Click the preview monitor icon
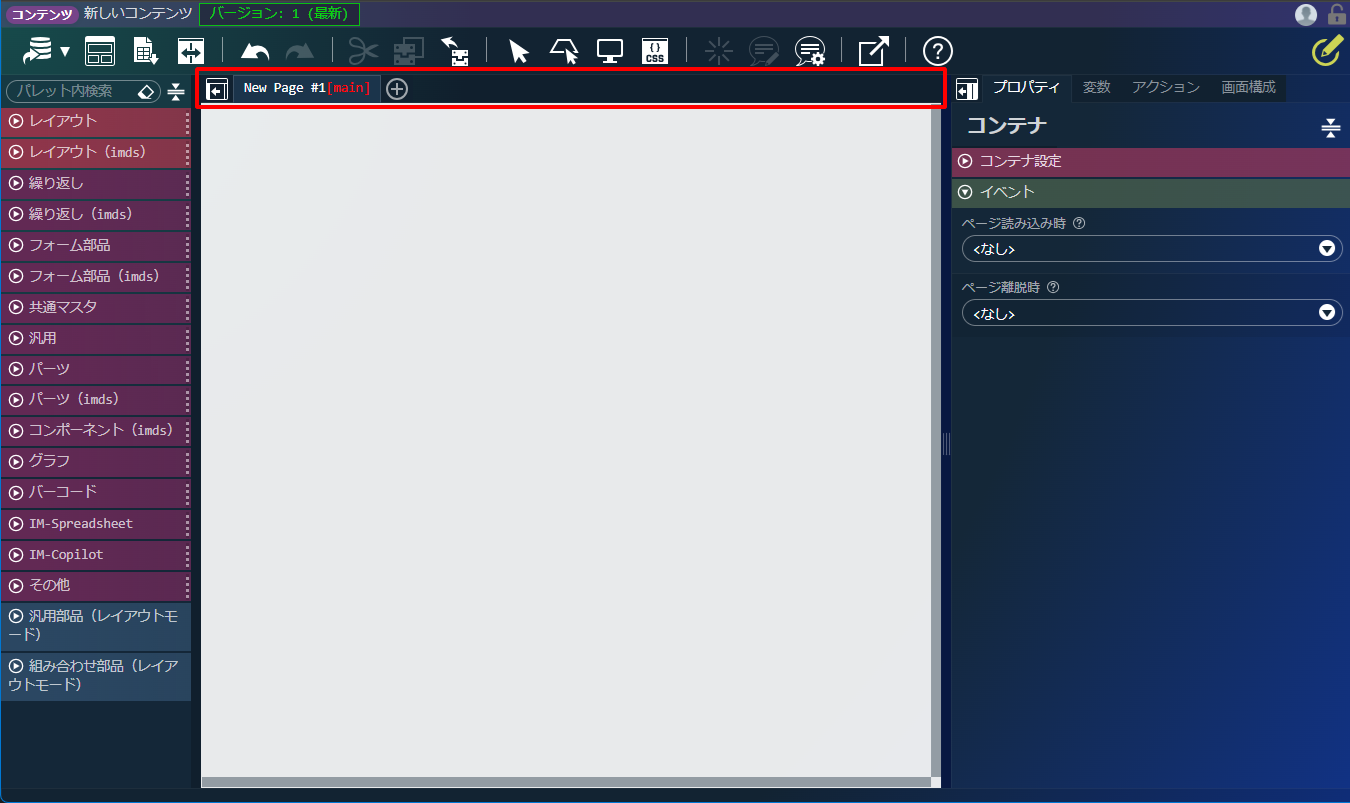This screenshot has height=803, width=1350. [610, 52]
